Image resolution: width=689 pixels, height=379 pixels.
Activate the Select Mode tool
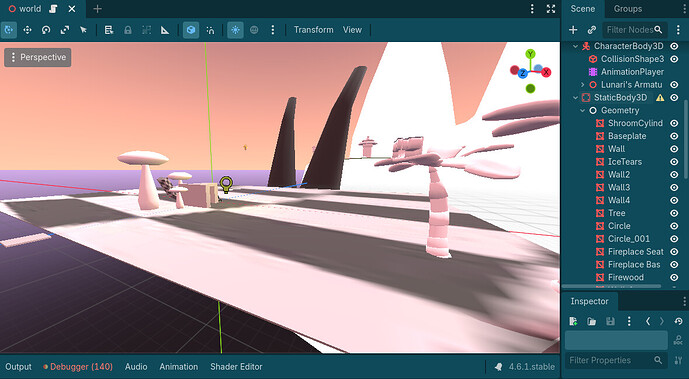[8, 30]
